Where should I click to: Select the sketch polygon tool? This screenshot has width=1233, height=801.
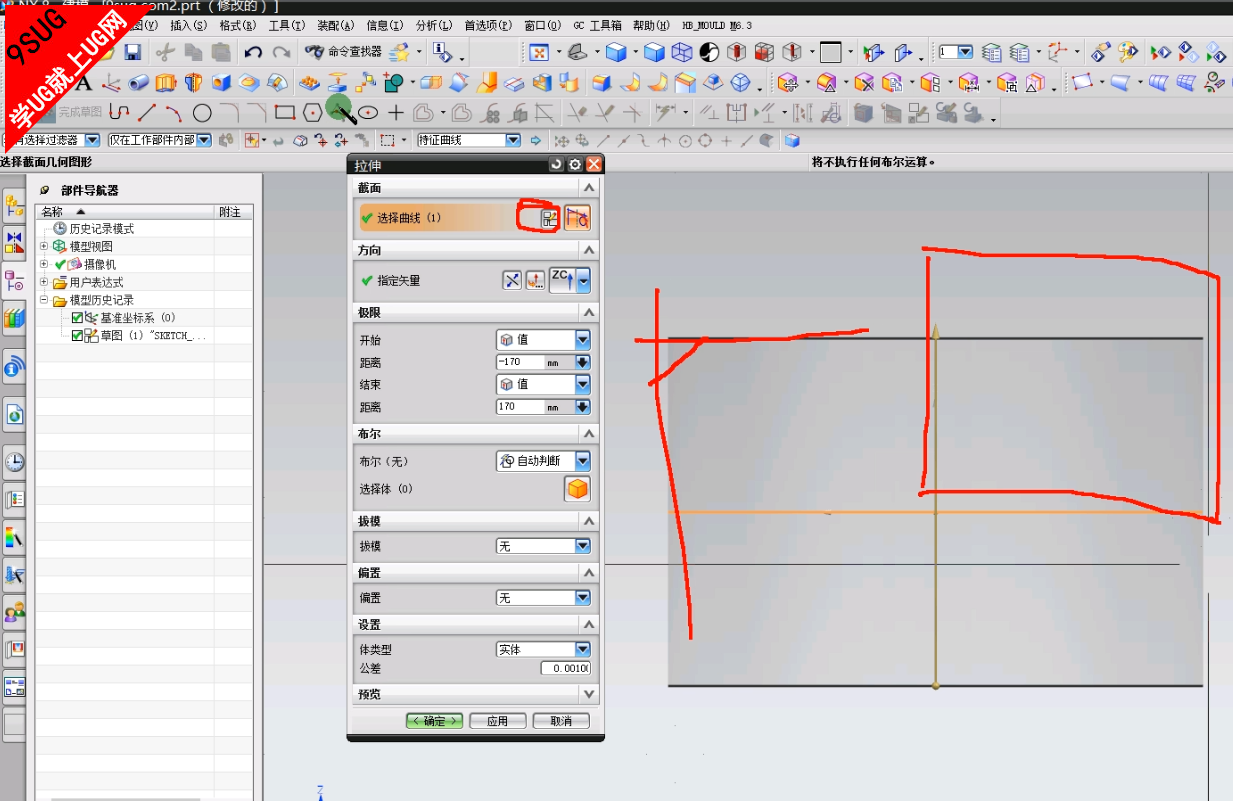pyautogui.click(x=312, y=113)
